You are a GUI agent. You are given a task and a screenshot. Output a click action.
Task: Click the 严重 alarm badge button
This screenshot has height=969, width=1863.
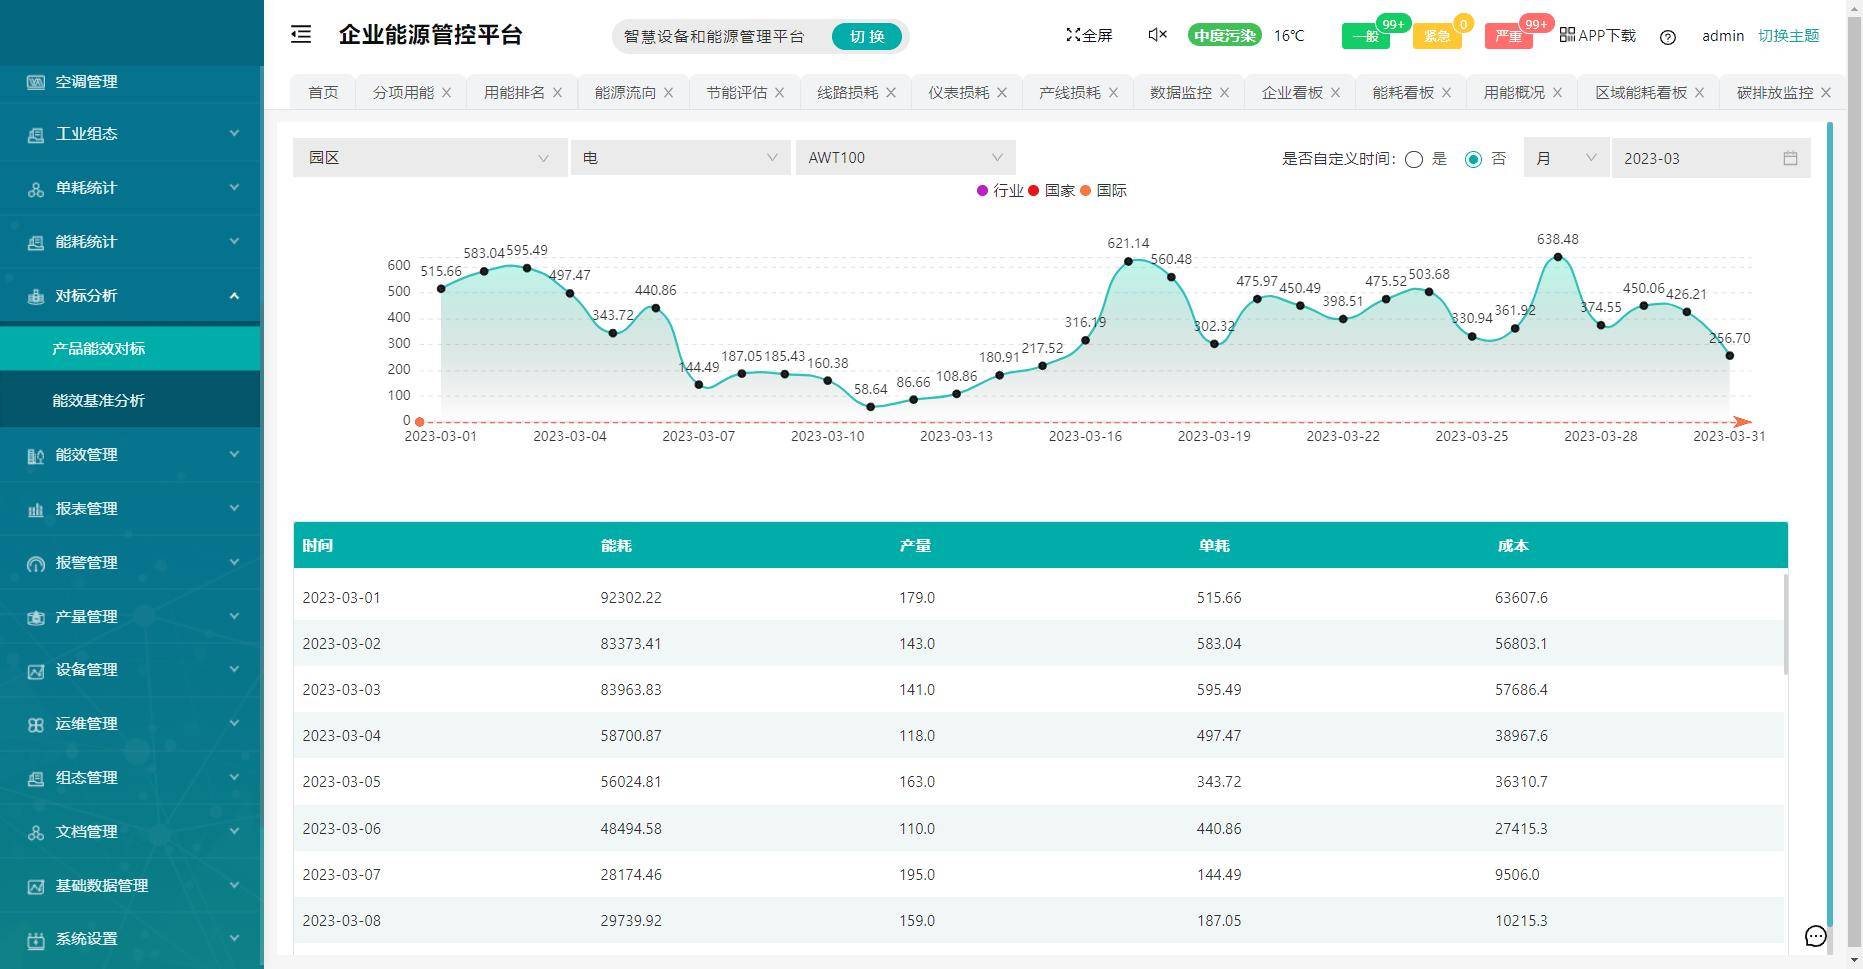click(1509, 37)
